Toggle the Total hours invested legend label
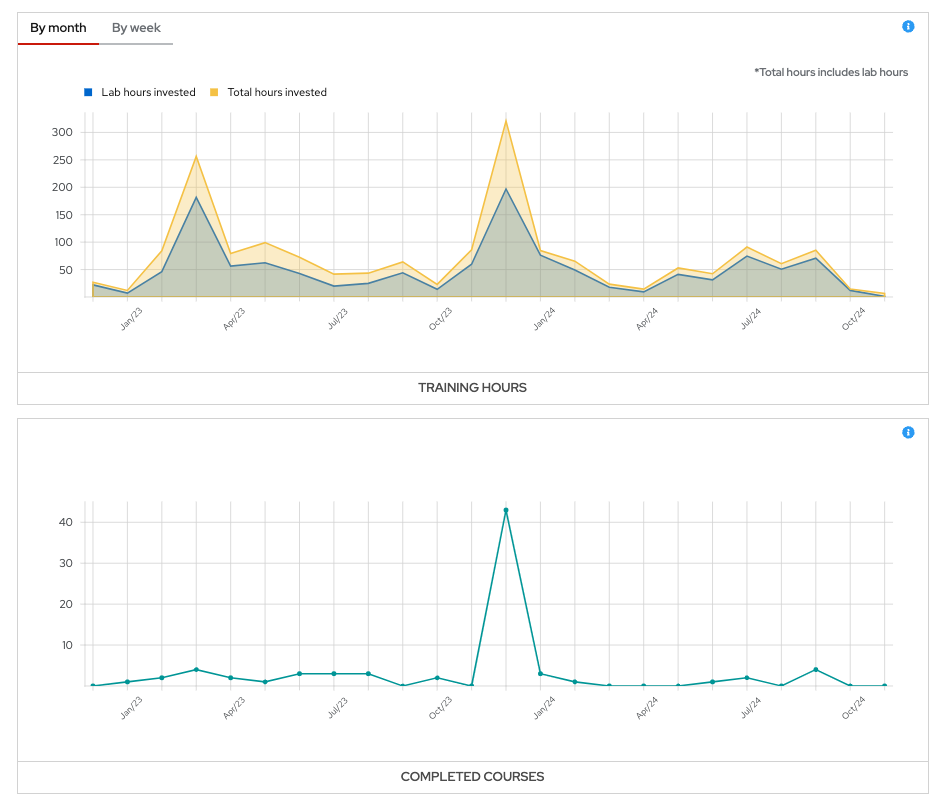Screen dimensions: 942x801 click(277, 92)
